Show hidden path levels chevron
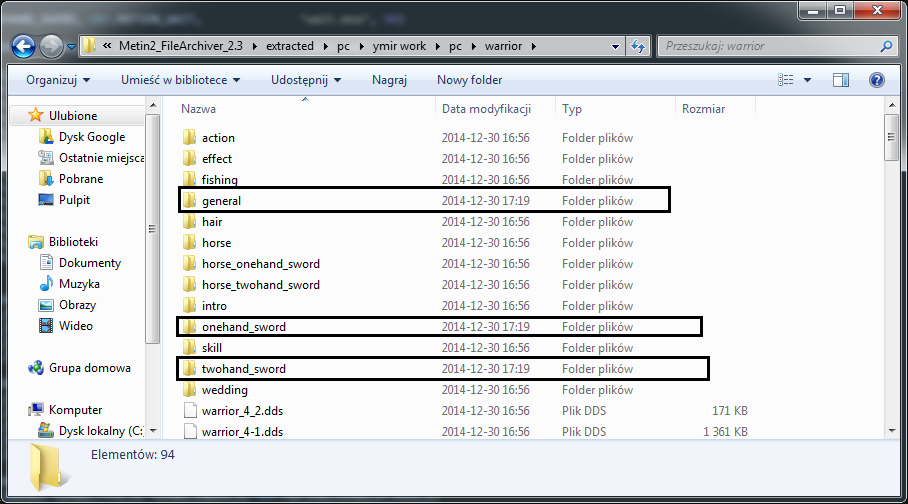This screenshot has width=908, height=504. pos(107,46)
